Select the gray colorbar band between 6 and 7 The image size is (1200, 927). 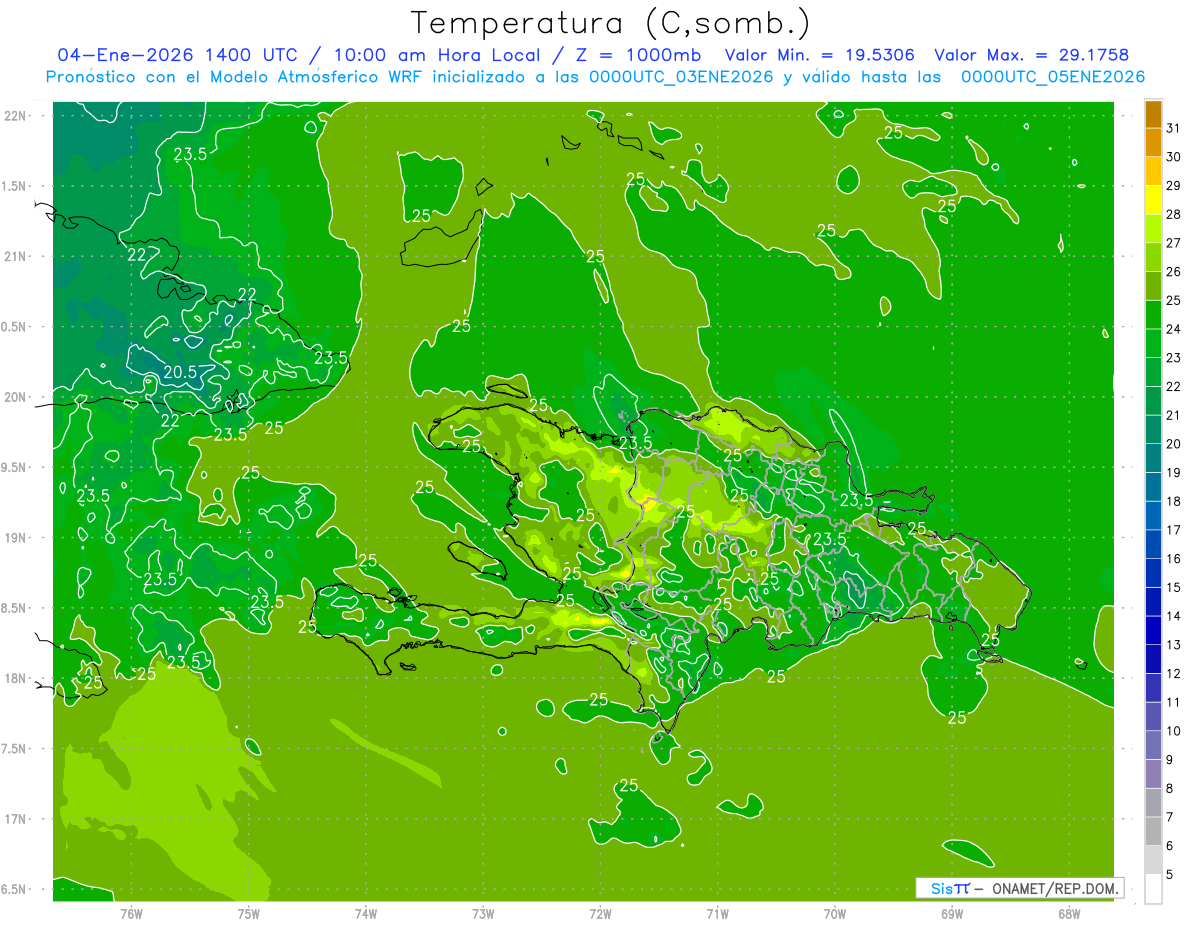tap(1153, 832)
